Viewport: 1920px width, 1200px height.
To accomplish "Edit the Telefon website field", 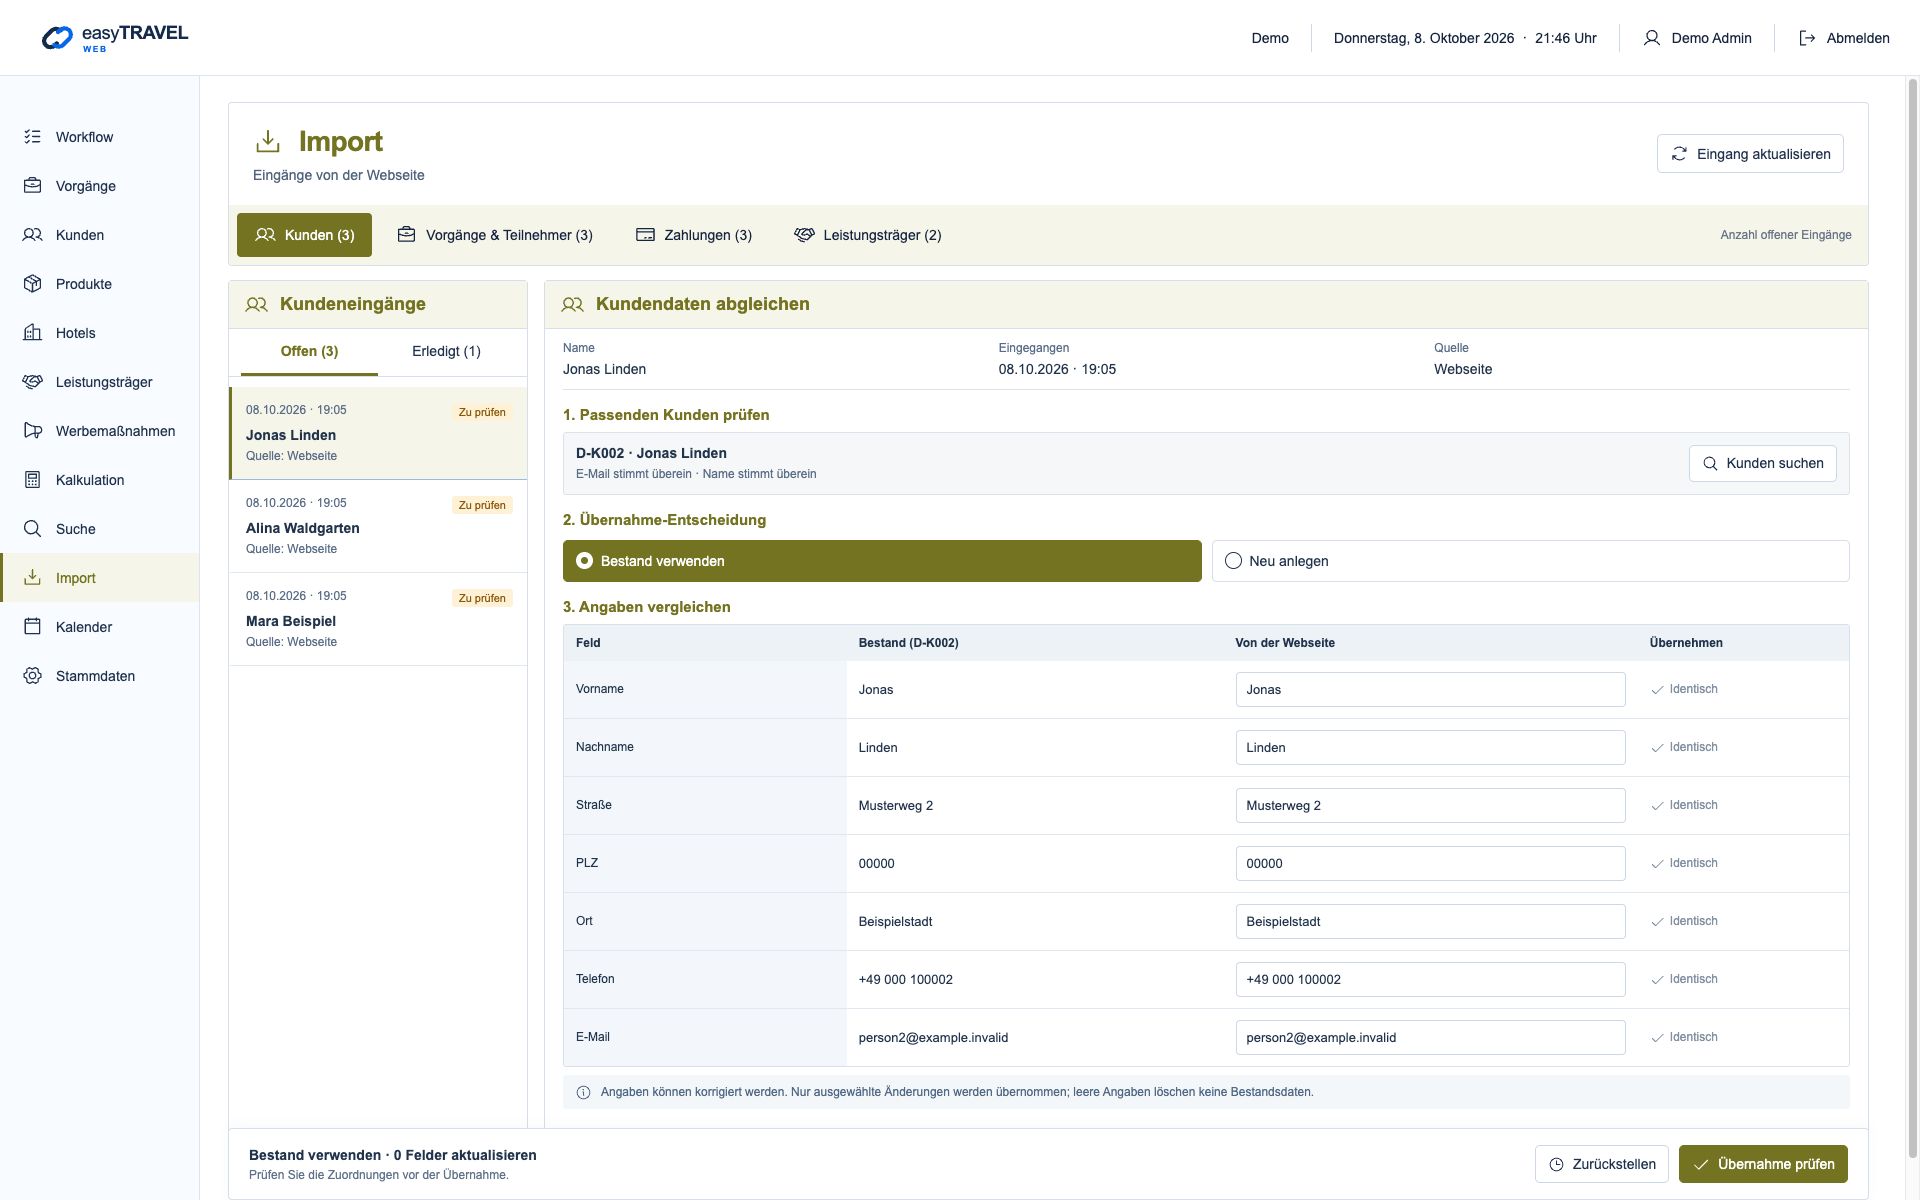I will pyautogui.click(x=1430, y=979).
